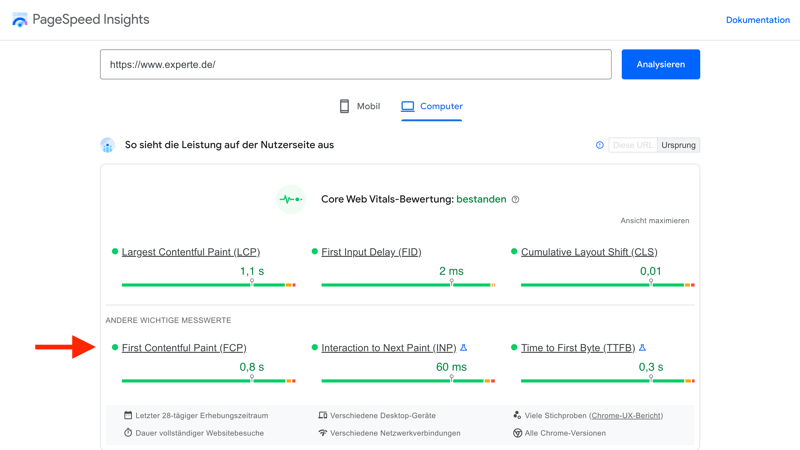This screenshot has height=450, width=800.
Task: Click the Cumulative Layout Shift distribution bar
Action: click(607, 285)
